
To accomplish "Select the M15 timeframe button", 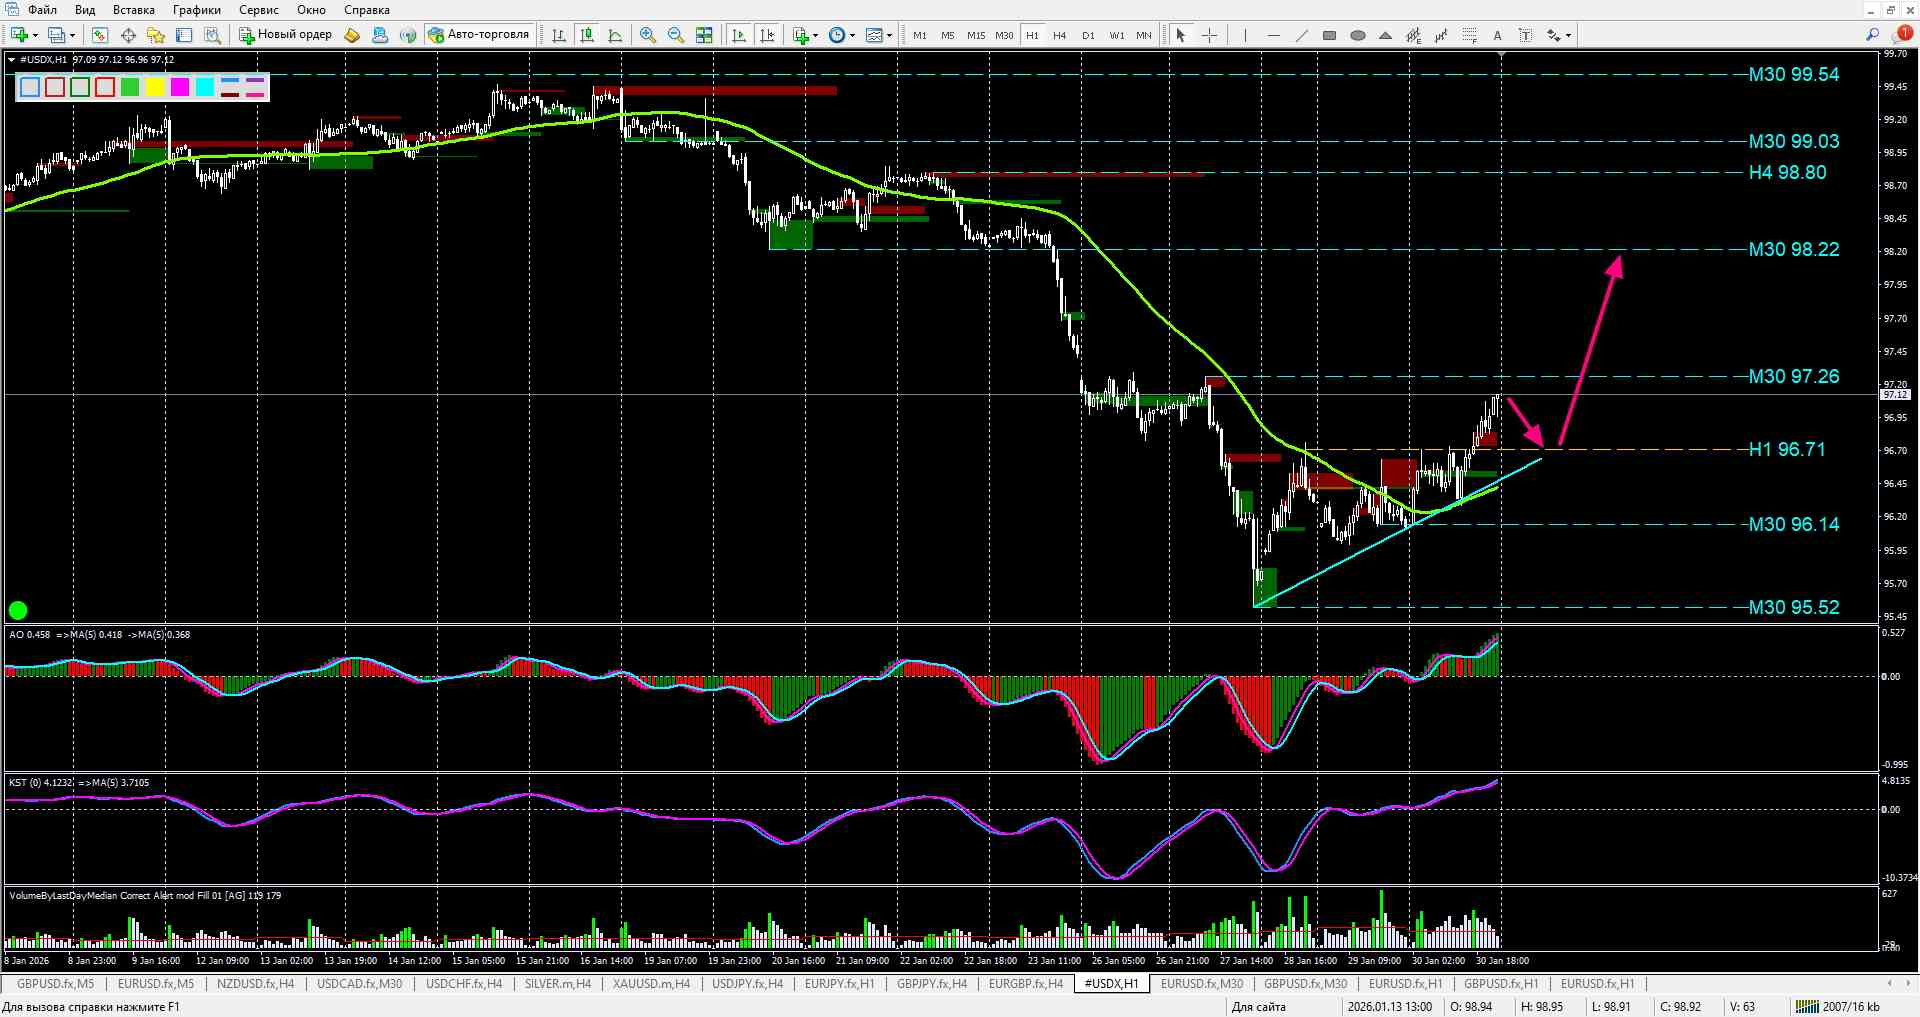I will point(975,35).
